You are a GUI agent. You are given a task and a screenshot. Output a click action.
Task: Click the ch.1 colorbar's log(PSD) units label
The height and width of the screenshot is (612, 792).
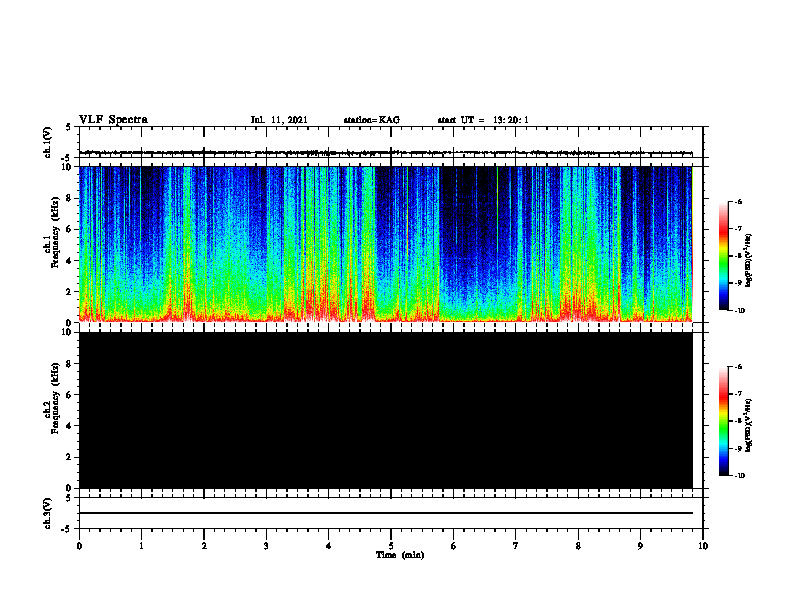pos(749,260)
